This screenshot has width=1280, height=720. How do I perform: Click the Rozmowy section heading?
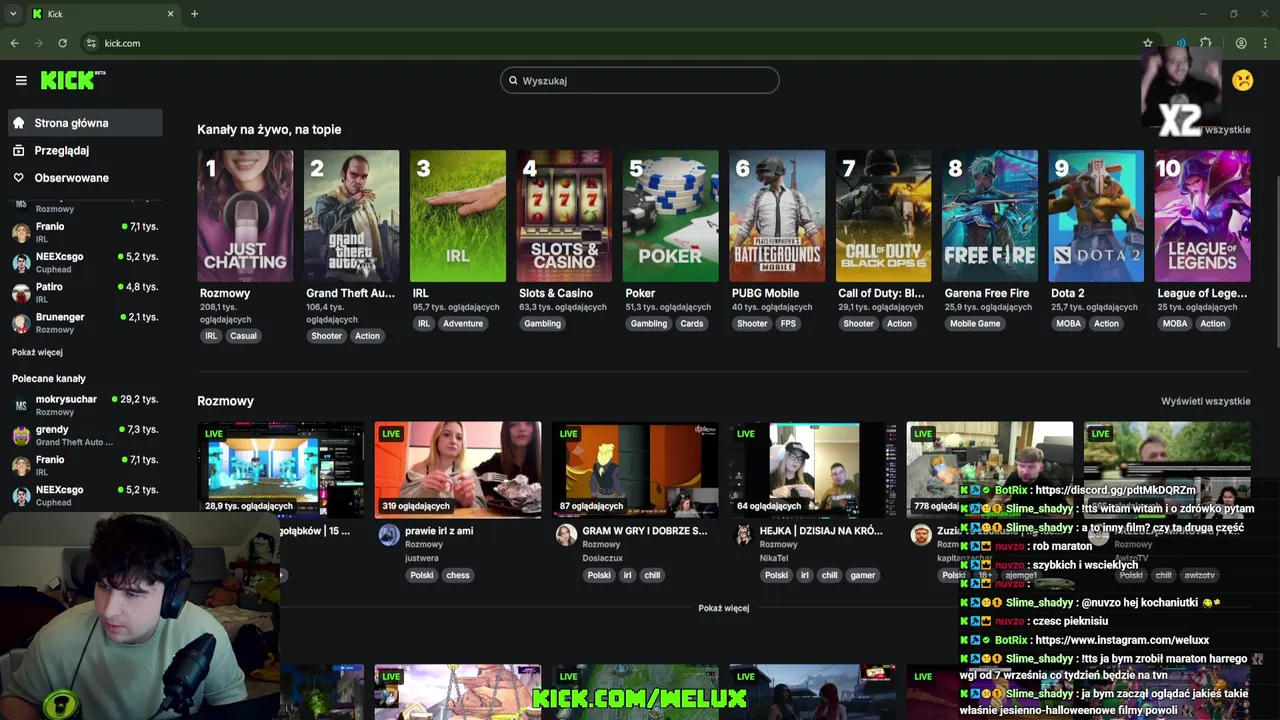tap(225, 401)
